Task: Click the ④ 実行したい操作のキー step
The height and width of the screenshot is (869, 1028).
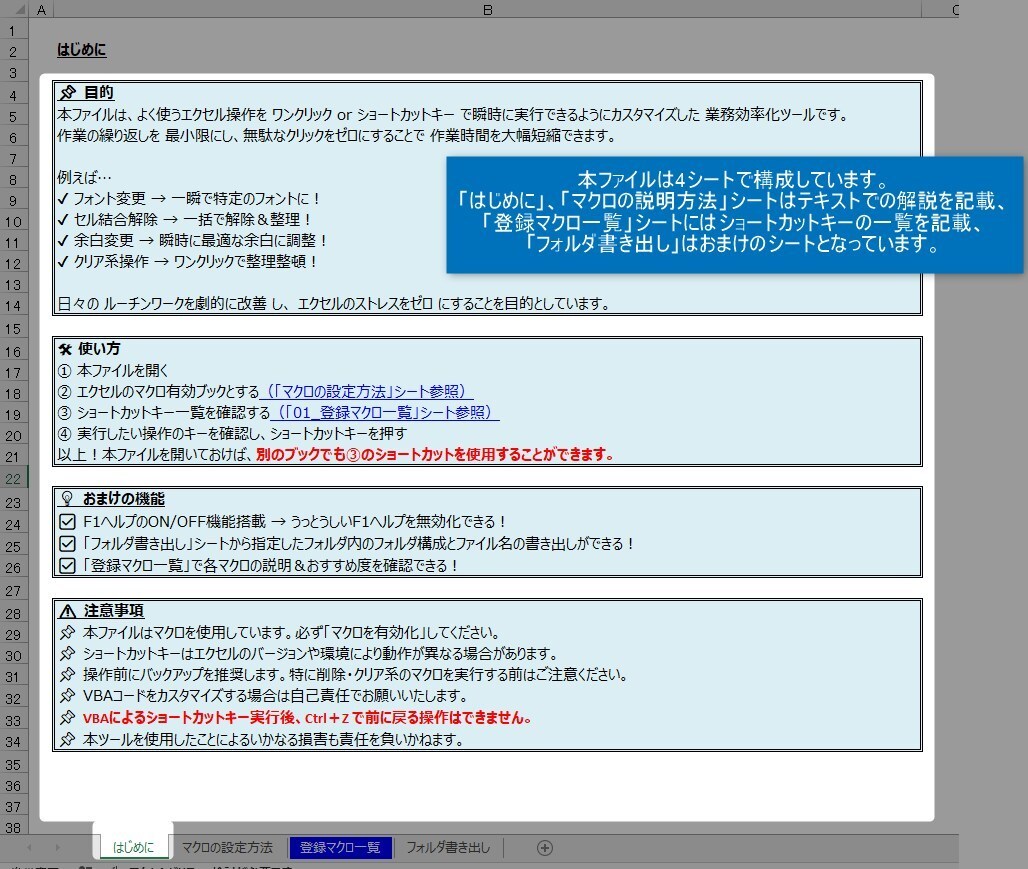Action: pyautogui.click(x=232, y=434)
